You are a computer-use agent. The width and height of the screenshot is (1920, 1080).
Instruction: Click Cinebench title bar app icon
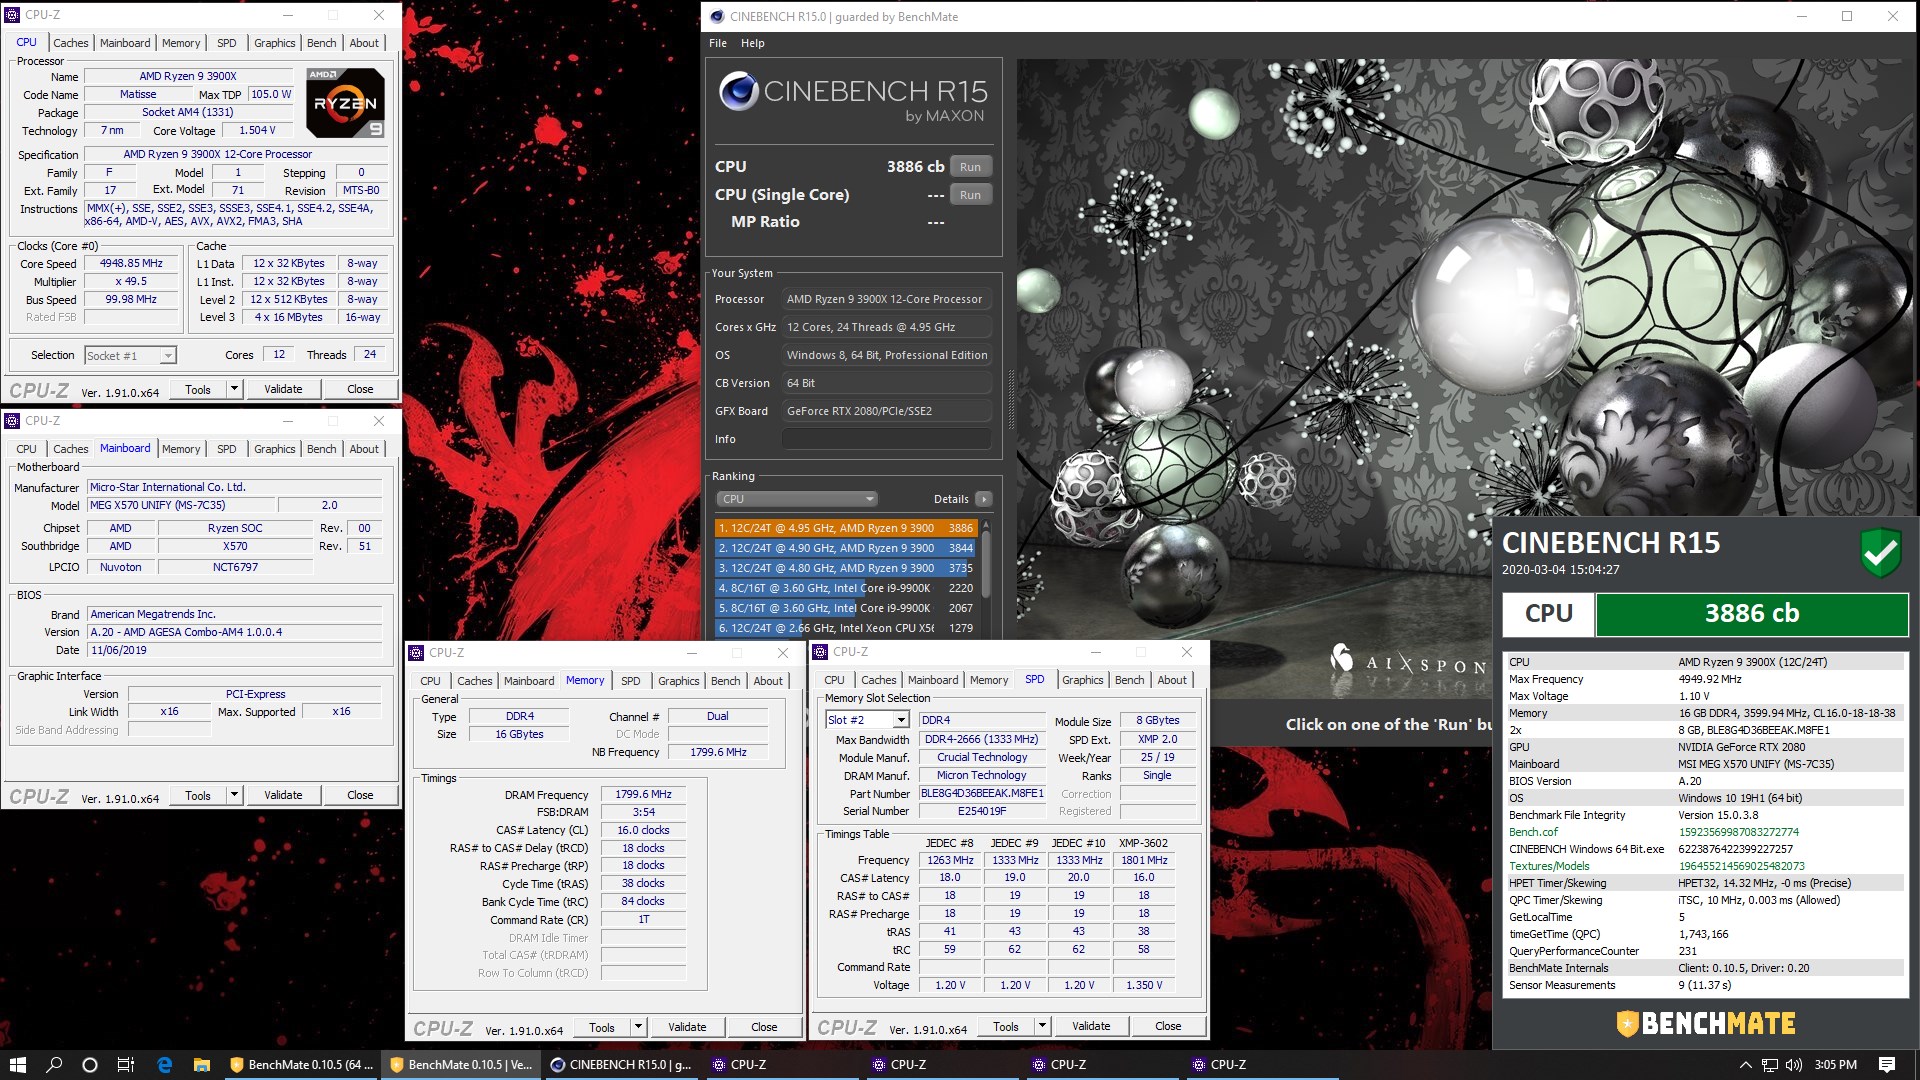[x=716, y=16]
